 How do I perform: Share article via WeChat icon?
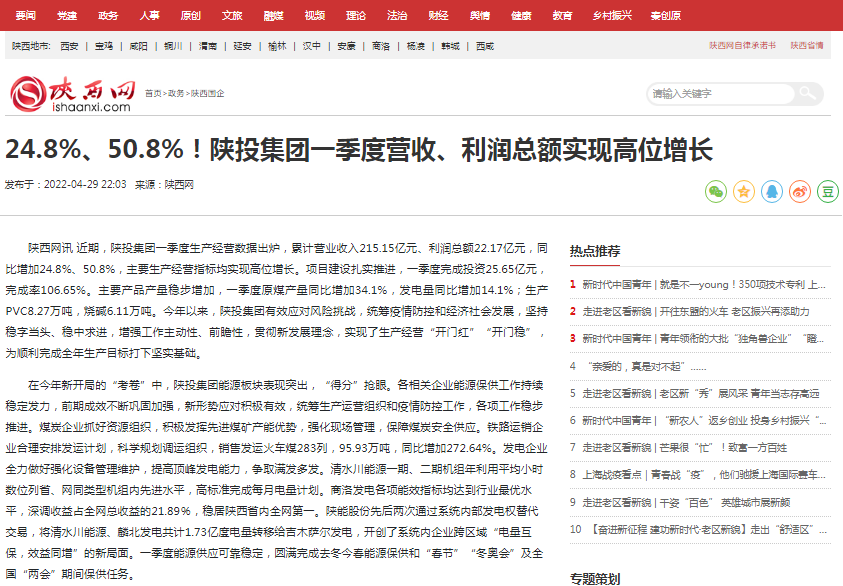(x=715, y=191)
